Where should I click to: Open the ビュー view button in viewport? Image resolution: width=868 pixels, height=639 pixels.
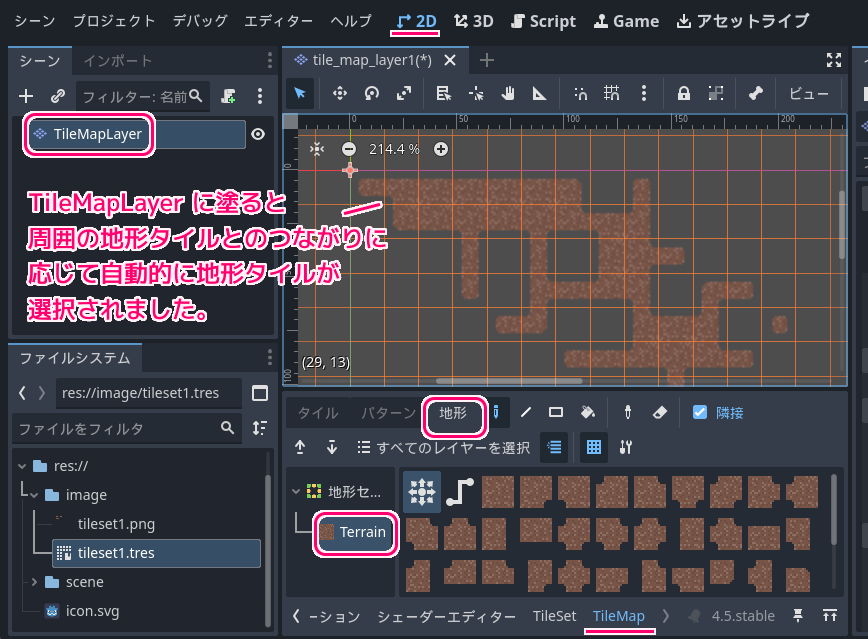coord(809,93)
